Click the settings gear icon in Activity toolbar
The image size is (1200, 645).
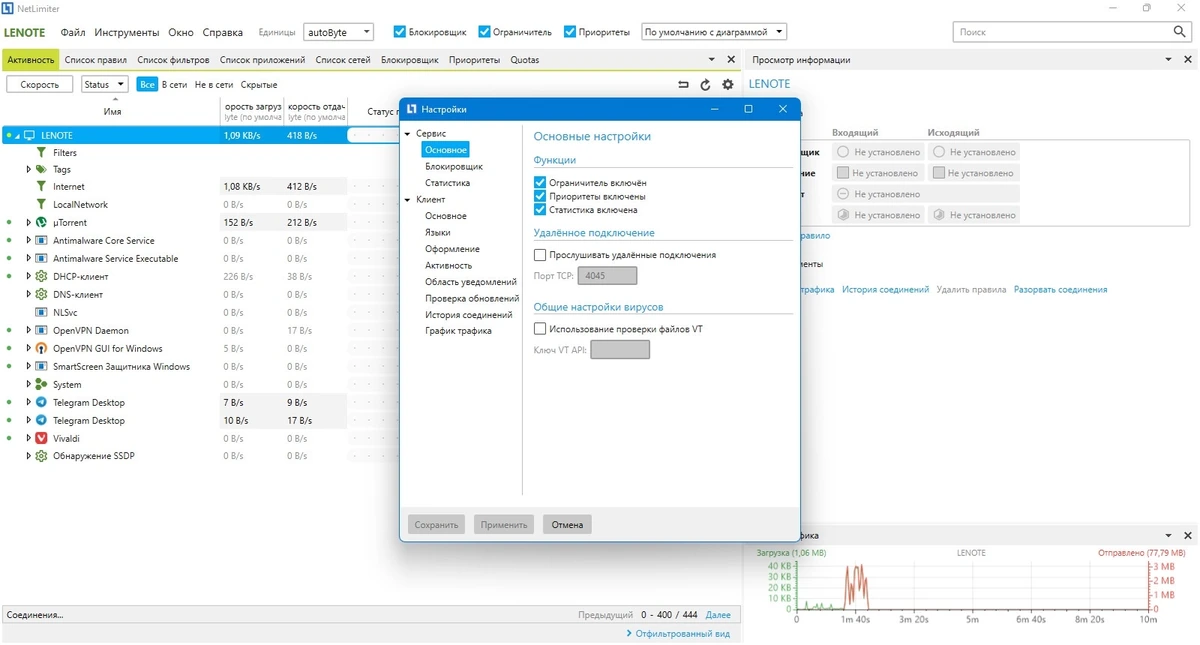tap(727, 85)
